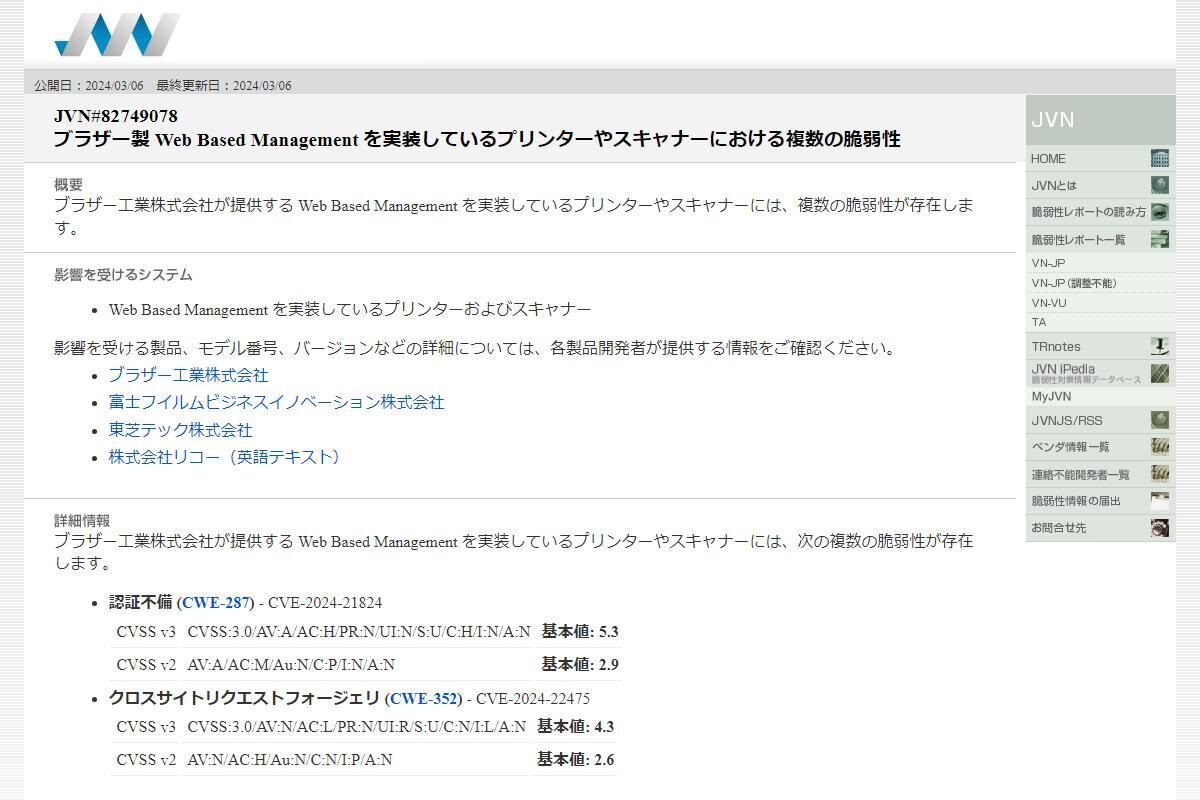Open JVN iPedia menu item

pos(1100,373)
